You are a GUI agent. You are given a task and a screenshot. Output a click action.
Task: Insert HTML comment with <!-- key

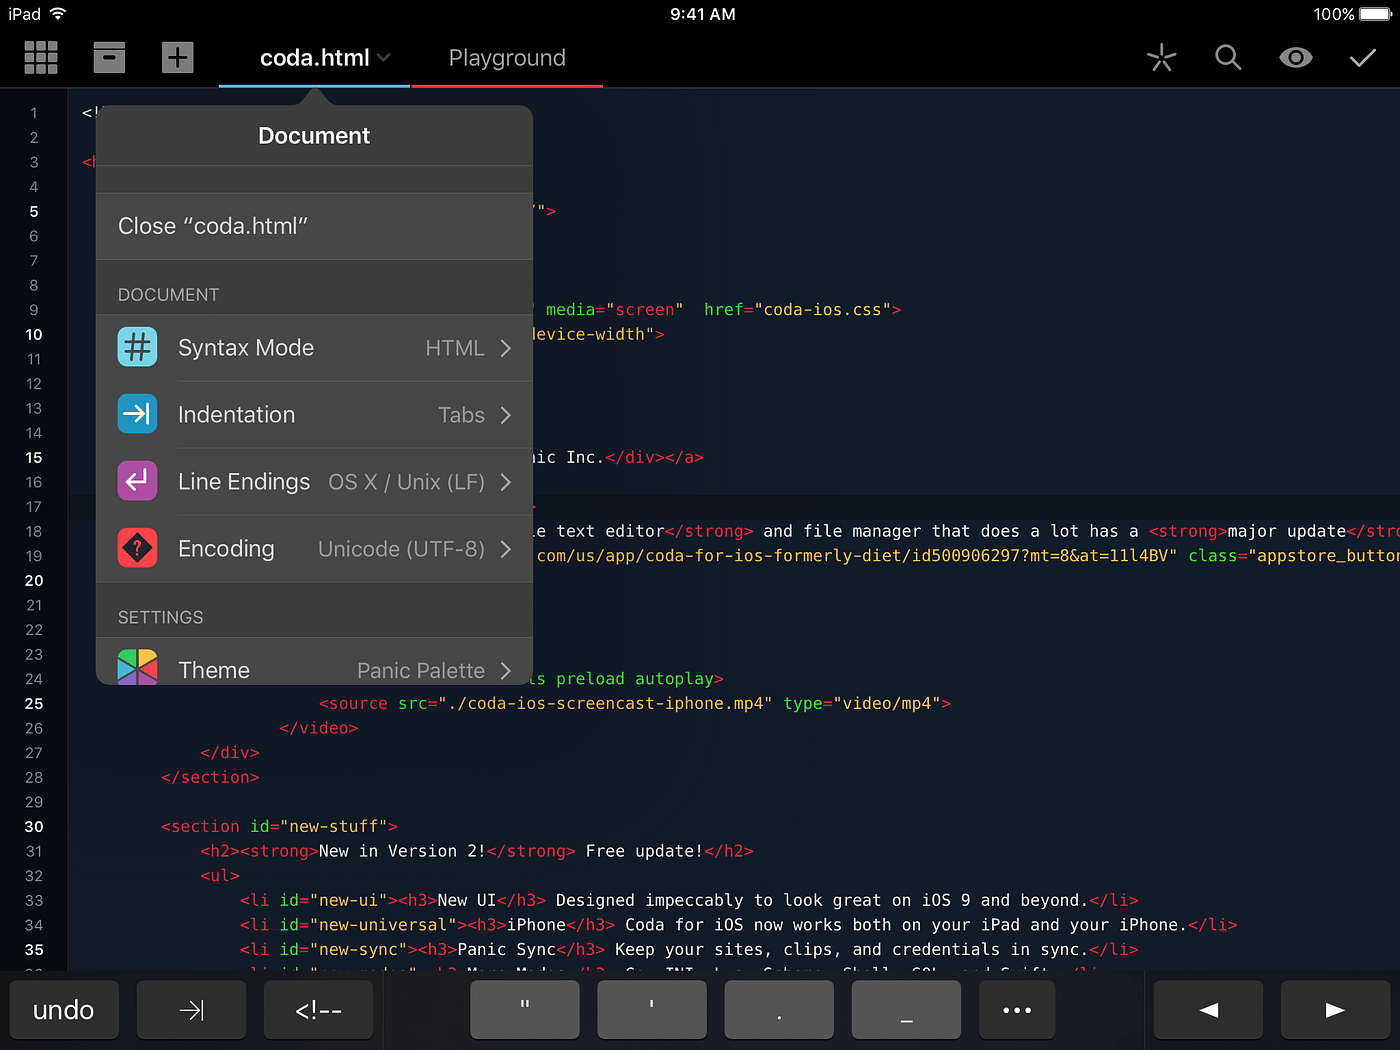point(319,1010)
